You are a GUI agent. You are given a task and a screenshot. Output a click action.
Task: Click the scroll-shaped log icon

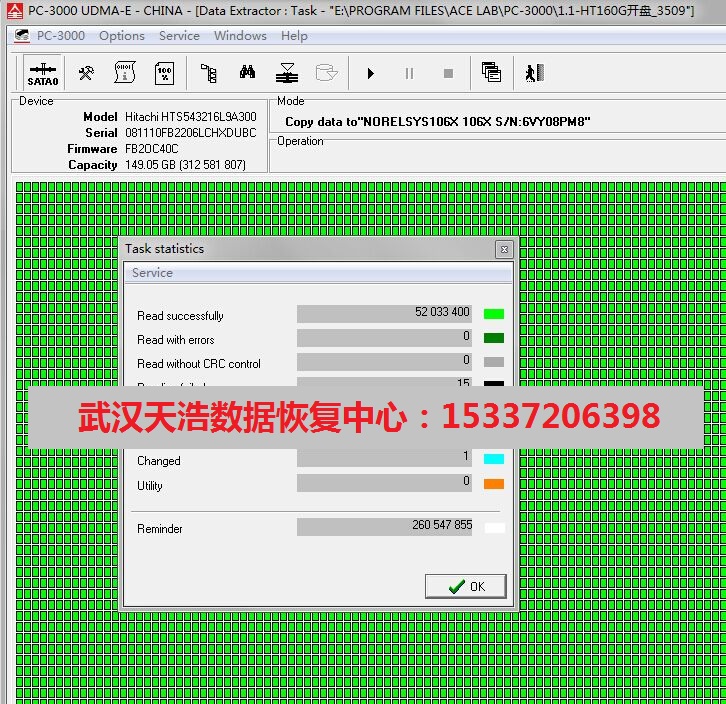(x=125, y=73)
